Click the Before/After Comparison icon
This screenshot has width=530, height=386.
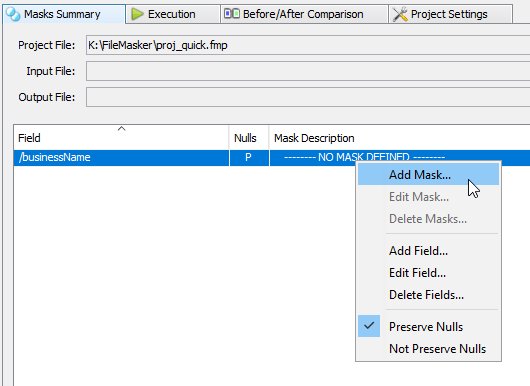click(232, 14)
